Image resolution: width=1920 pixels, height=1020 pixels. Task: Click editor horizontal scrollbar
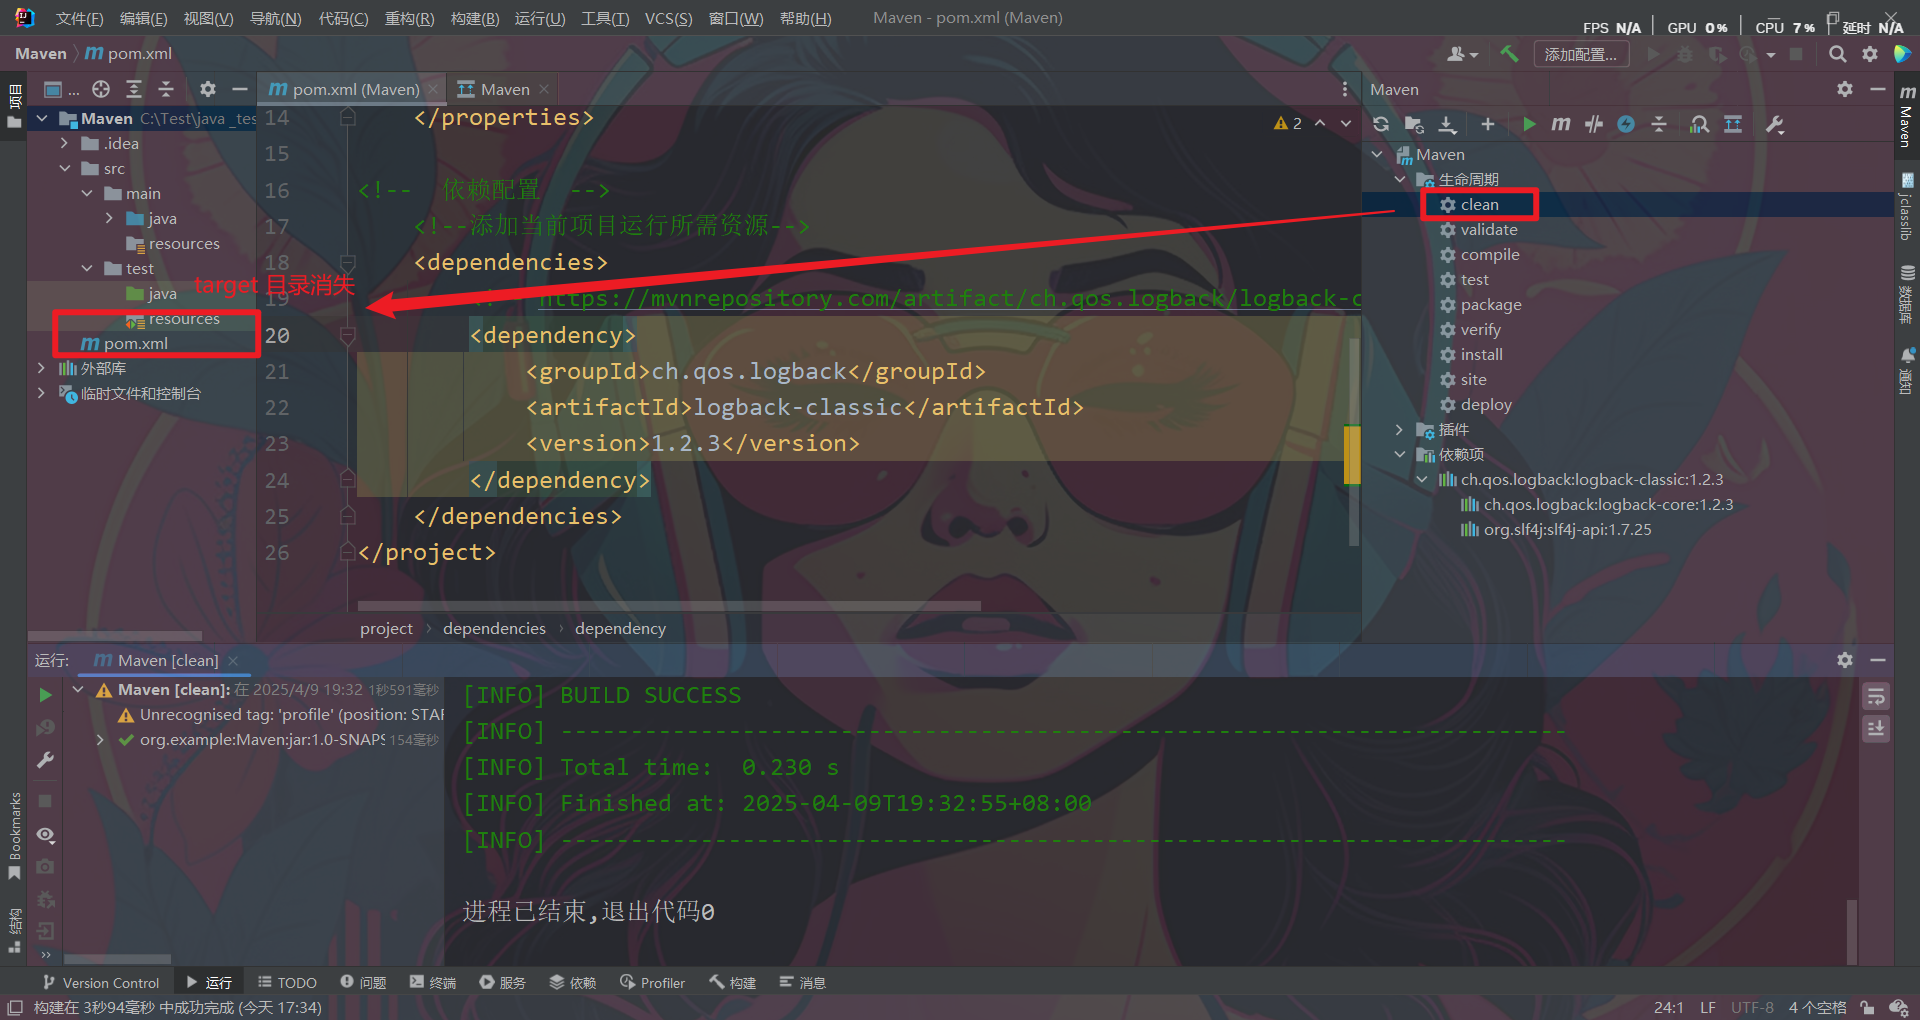pos(669,605)
